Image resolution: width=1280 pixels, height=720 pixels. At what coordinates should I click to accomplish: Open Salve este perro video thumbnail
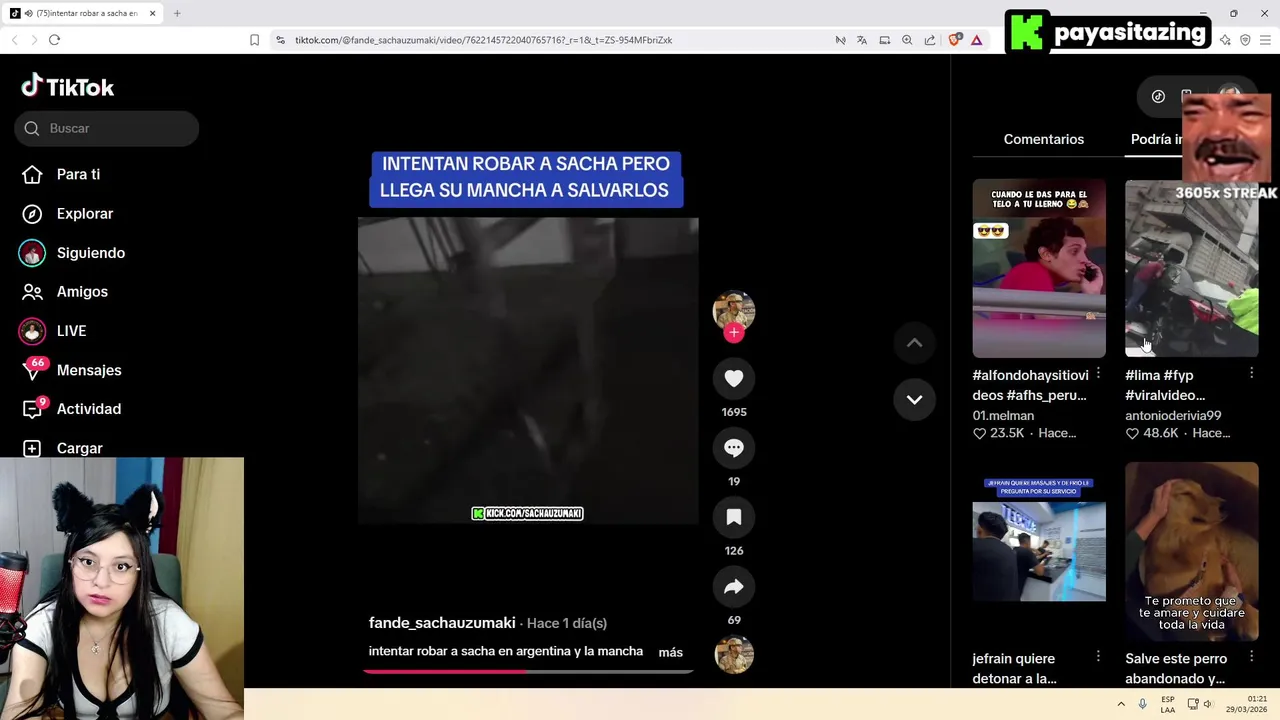(1191, 552)
